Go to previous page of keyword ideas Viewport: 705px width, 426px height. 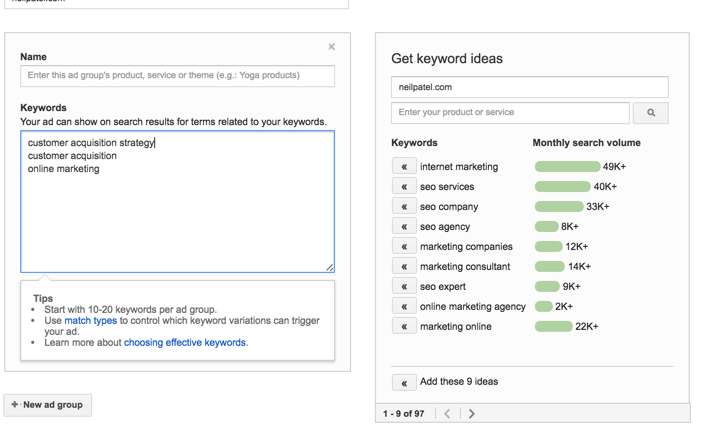click(447, 413)
